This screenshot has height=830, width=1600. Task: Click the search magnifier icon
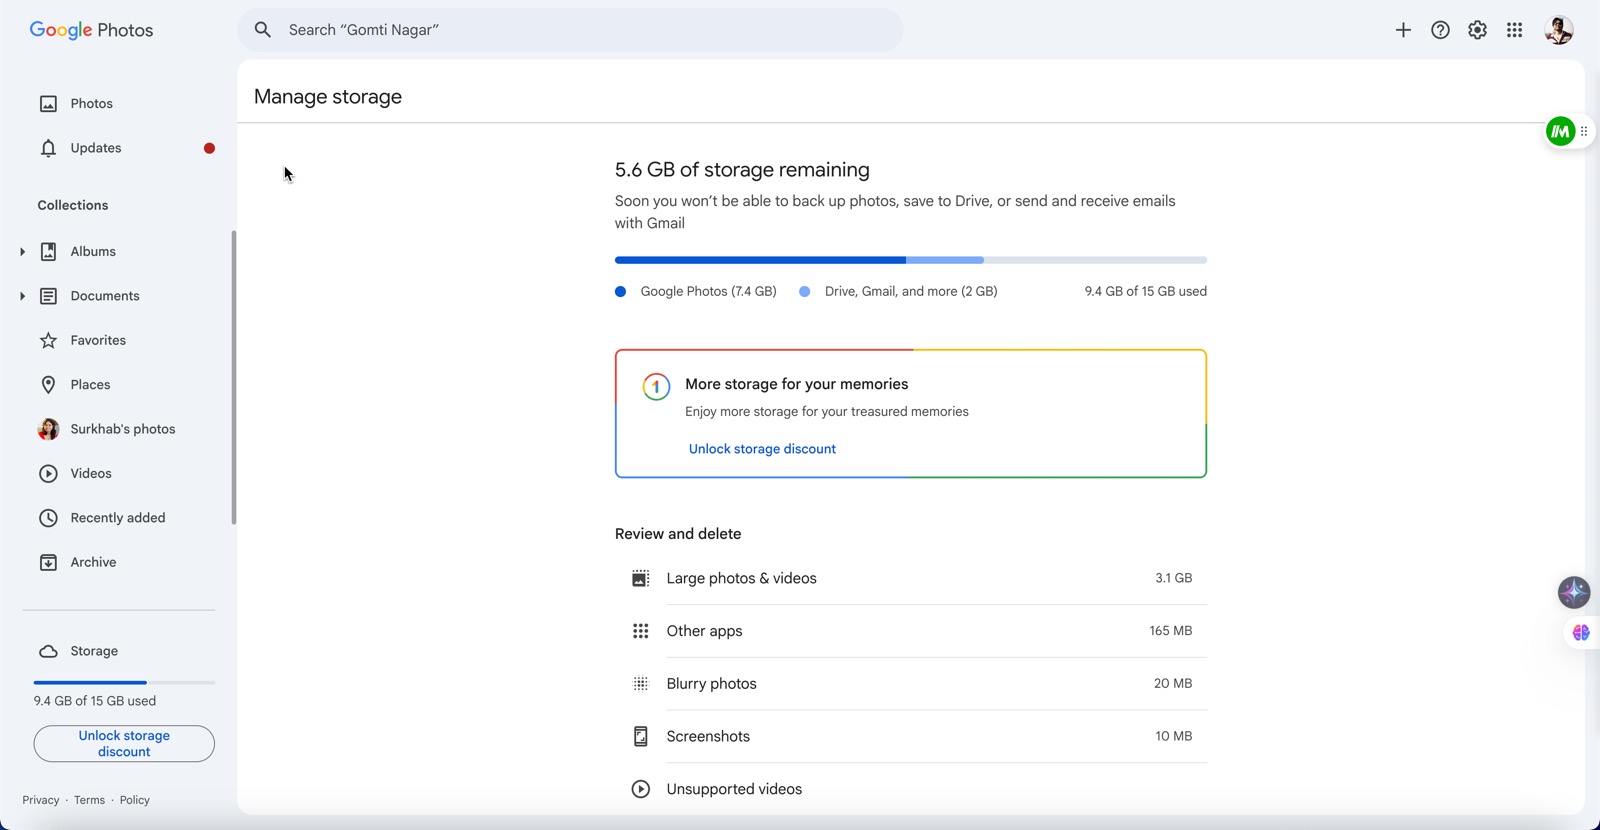(263, 30)
